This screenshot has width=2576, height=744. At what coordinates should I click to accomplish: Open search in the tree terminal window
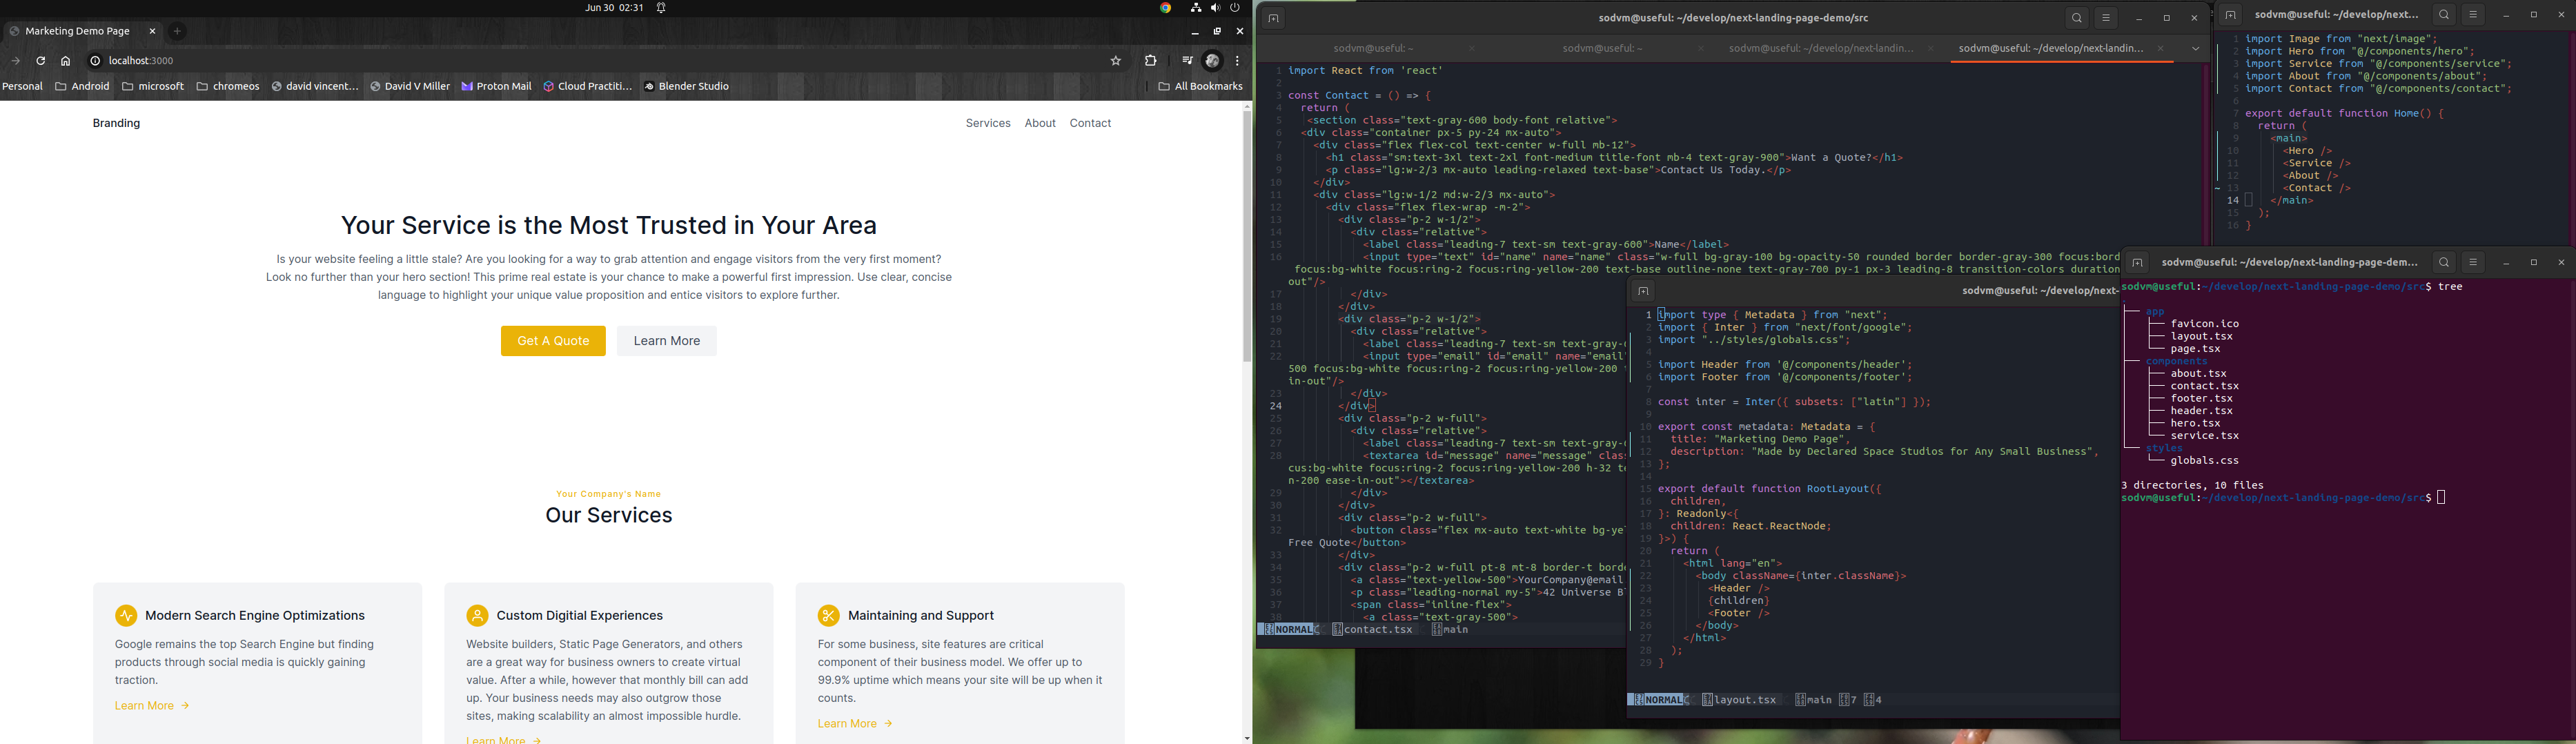[x=2444, y=263]
